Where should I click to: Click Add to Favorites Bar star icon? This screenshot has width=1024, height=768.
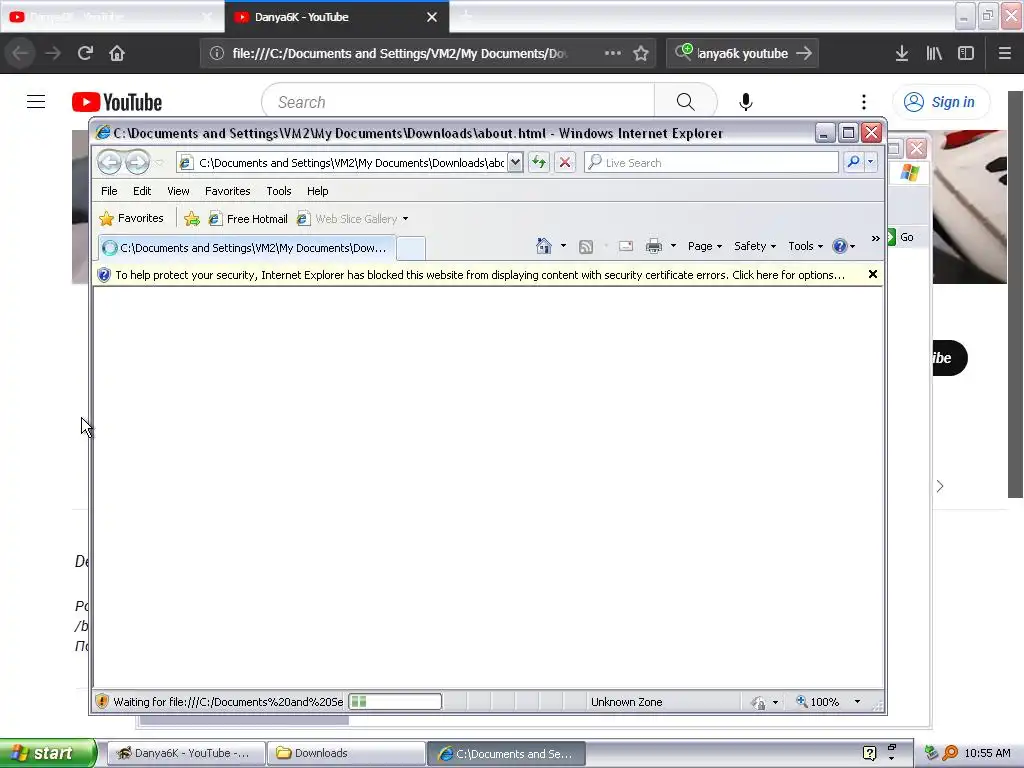click(191, 219)
